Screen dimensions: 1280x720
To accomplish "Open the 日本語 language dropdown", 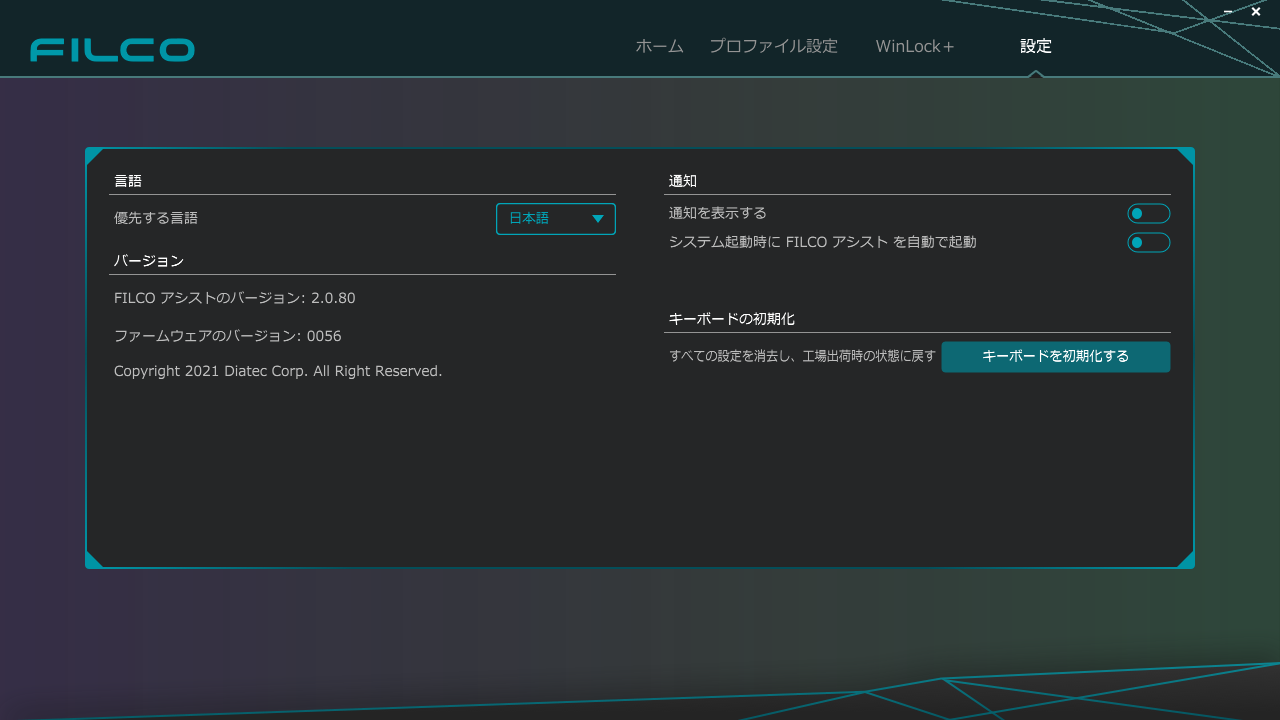I will tap(556, 219).
